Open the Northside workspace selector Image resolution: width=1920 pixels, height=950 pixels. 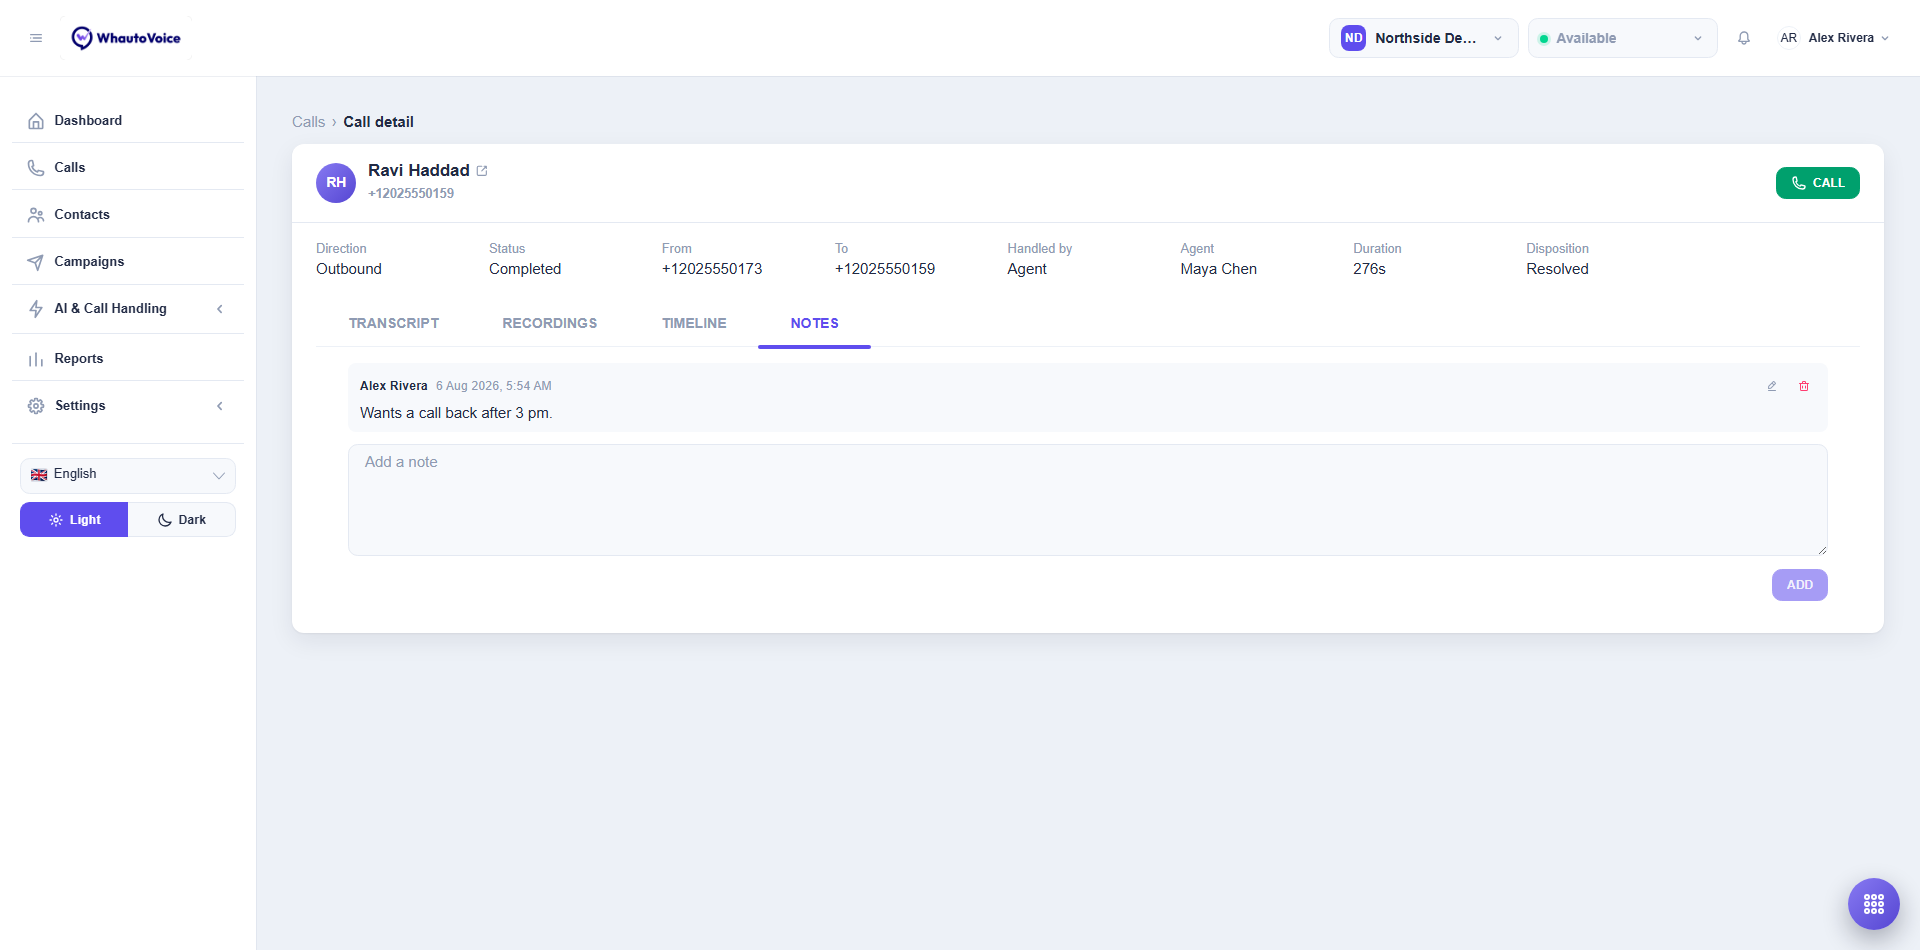[1423, 38]
